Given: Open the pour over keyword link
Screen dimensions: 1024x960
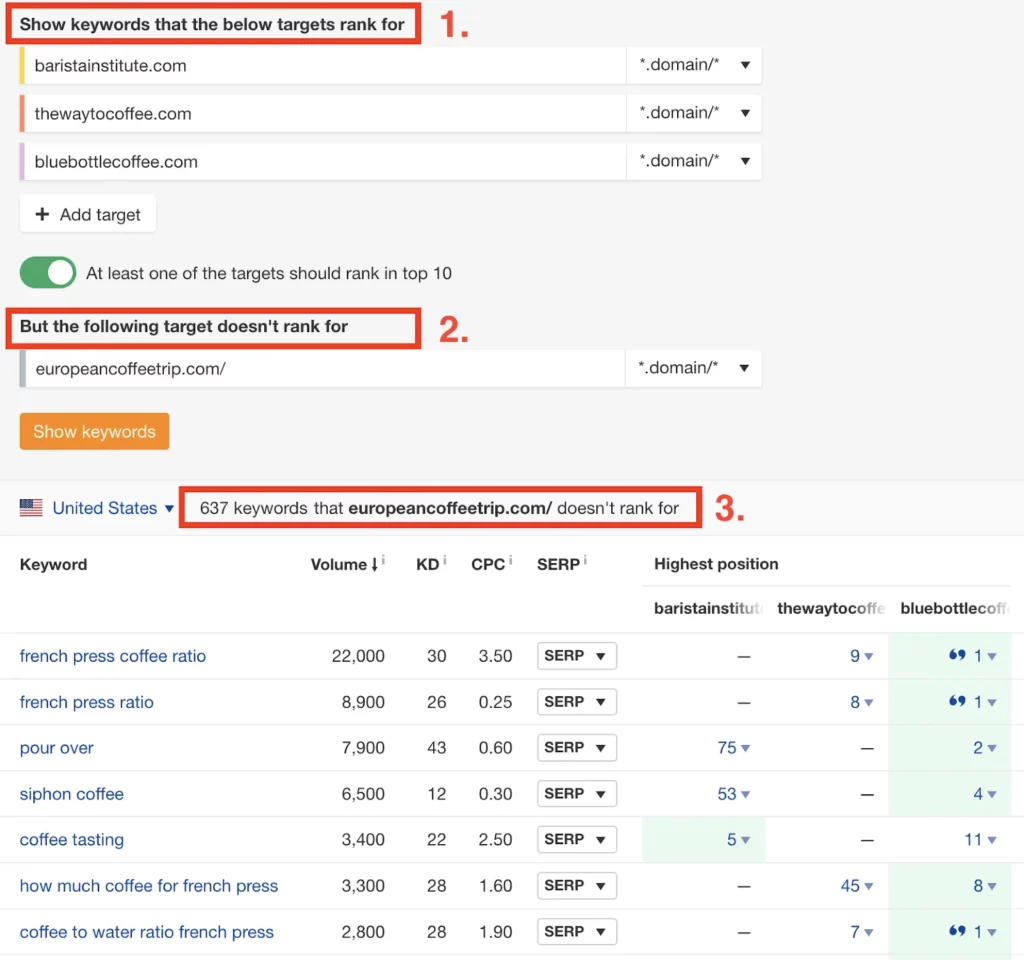Looking at the screenshot, I should [x=56, y=748].
